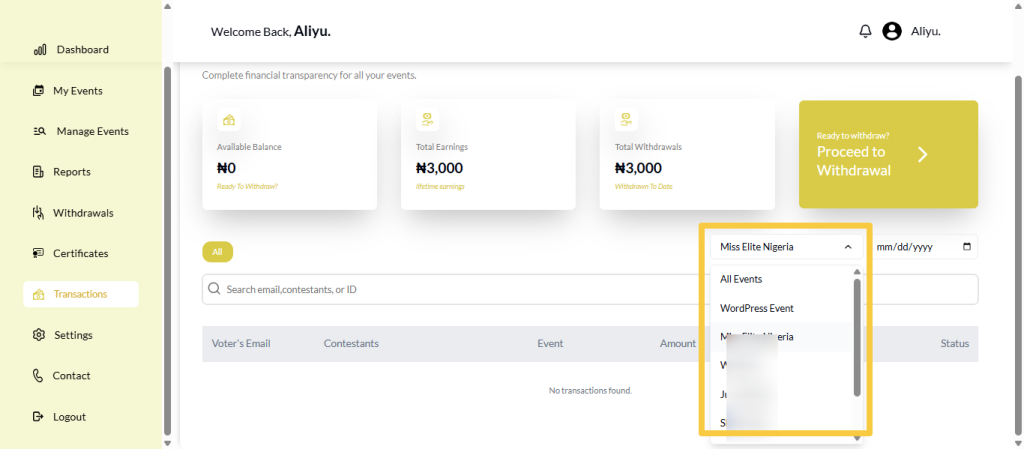Viewport: 1024px width, 449px height.
Task: Click the Dashboard bar chart icon
Action: (40, 50)
